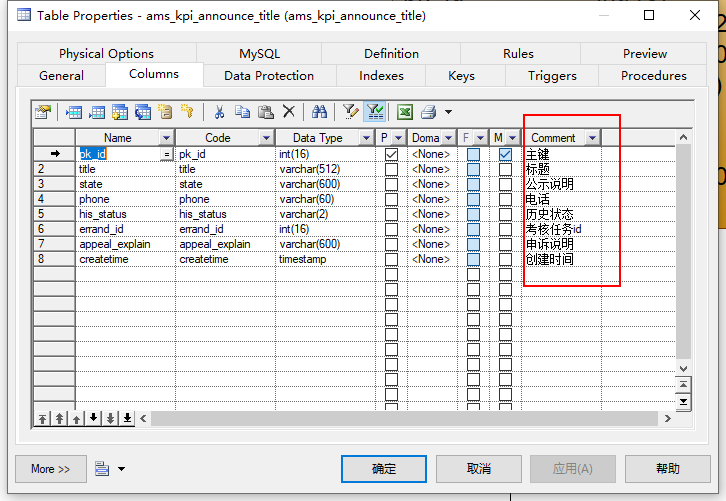Open the M column header dropdown

[513, 138]
